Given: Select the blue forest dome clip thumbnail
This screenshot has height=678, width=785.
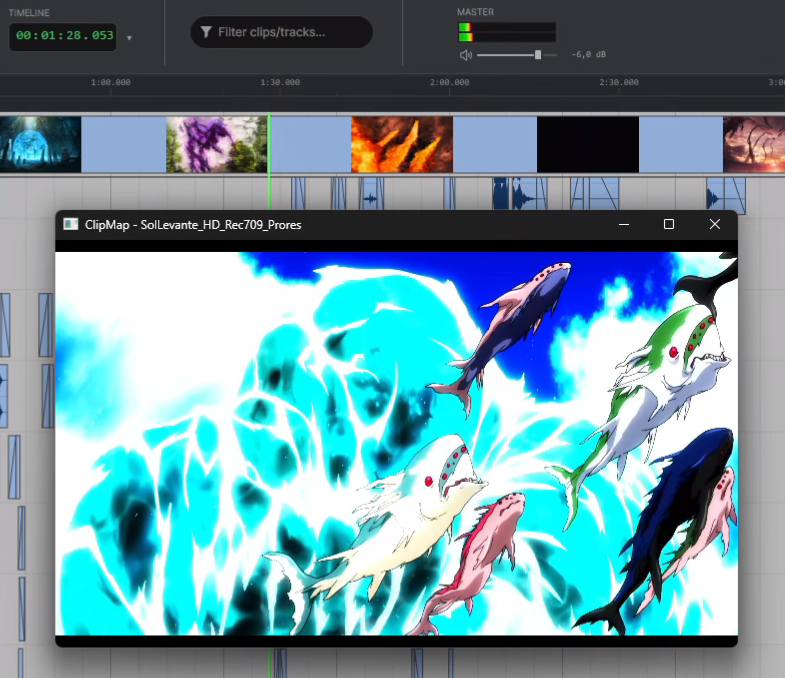Looking at the screenshot, I should pos(40,145).
